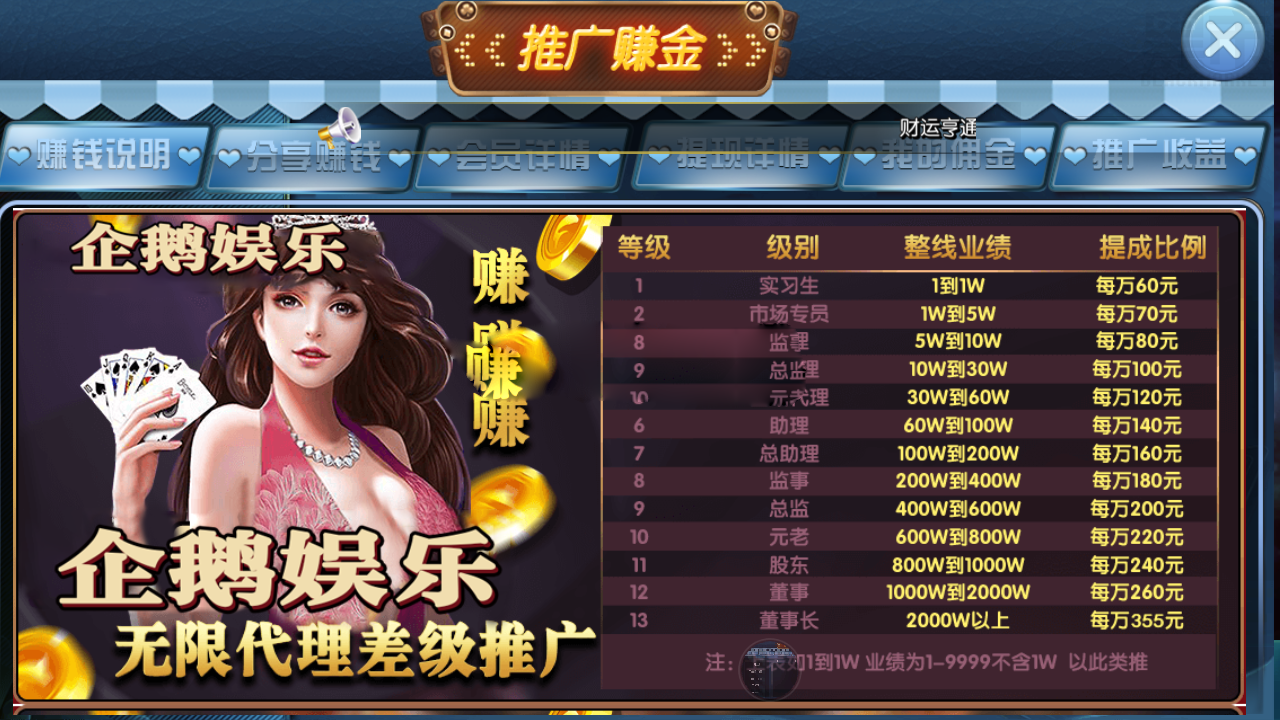The width and height of the screenshot is (1280, 720).
Task: Open the 提现详情 tab
Action: pyautogui.click(x=742, y=155)
